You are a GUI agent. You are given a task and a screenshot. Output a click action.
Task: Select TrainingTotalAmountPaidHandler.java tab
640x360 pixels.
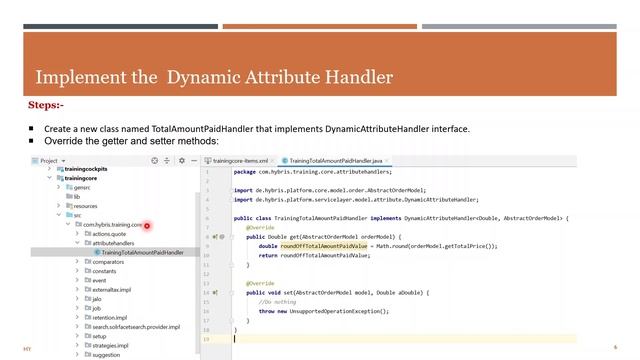point(336,161)
